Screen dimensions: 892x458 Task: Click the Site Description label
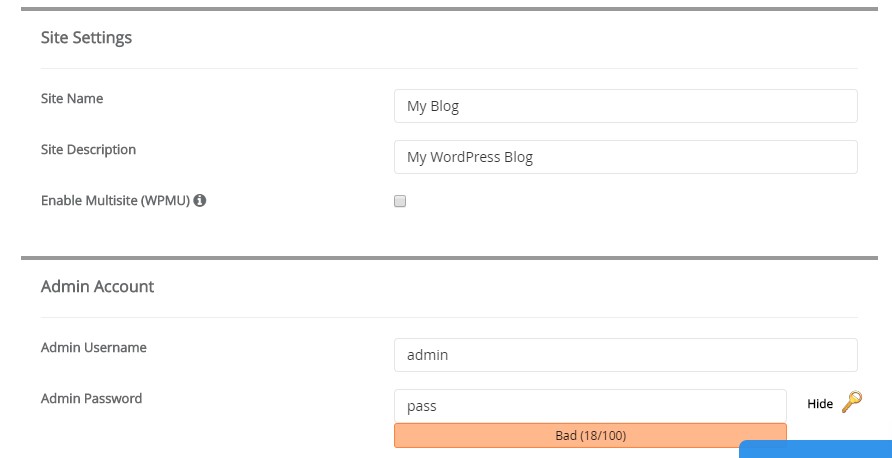click(89, 150)
